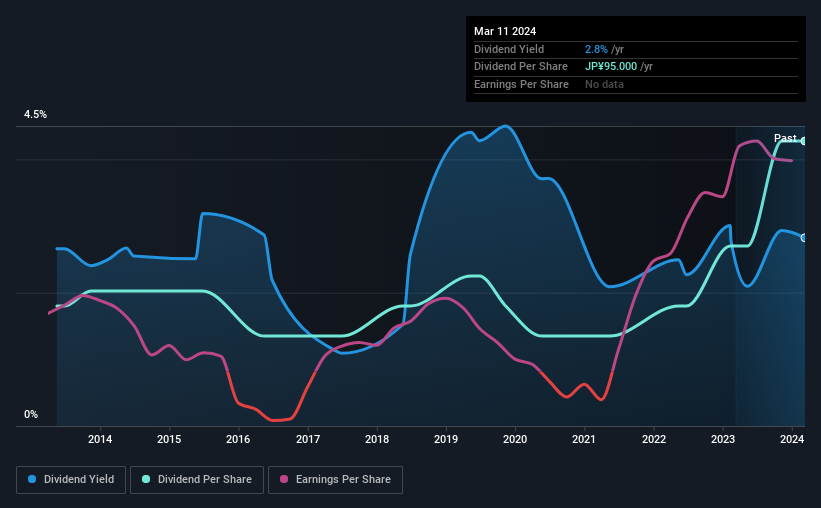Select the 2015 x-axis year label
Viewport: 821px width, 508px height.
169,439
